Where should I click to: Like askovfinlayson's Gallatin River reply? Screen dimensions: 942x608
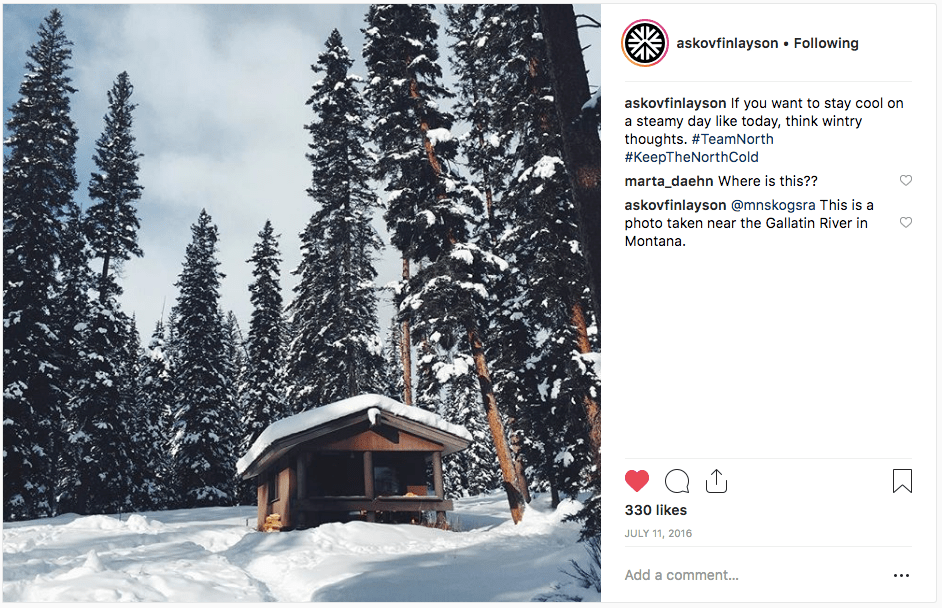[x=906, y=222]
